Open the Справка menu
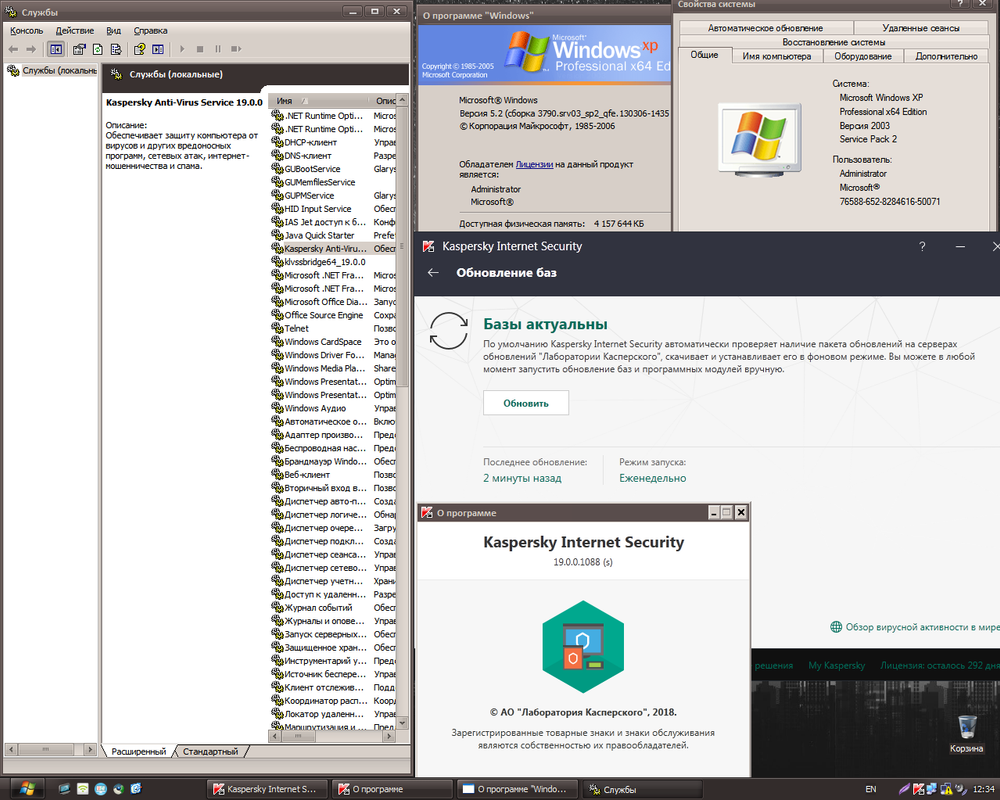Viewport: 1000px width, 800px height. coord(151,31)
